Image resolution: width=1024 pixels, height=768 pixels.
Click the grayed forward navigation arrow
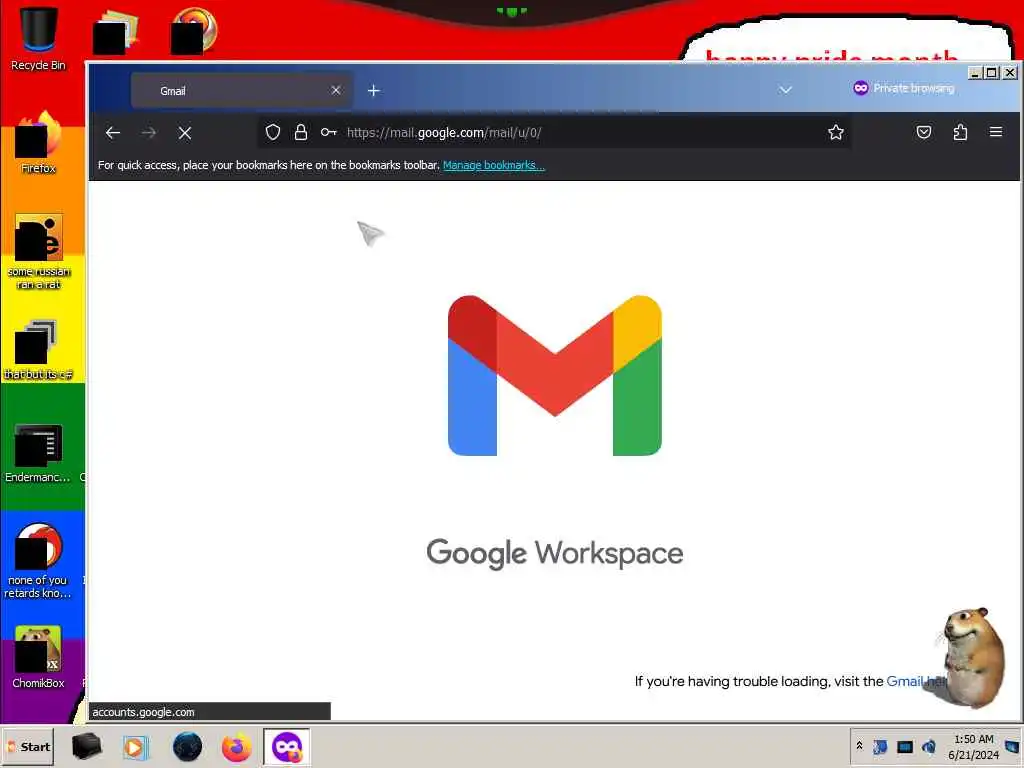149,133
